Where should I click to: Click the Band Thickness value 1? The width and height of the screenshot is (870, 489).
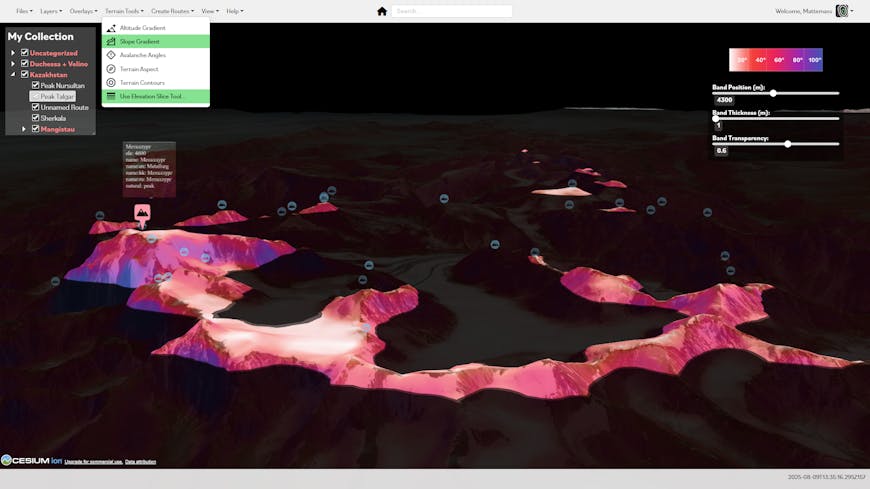pyautogui.click(x=719, y=125)
